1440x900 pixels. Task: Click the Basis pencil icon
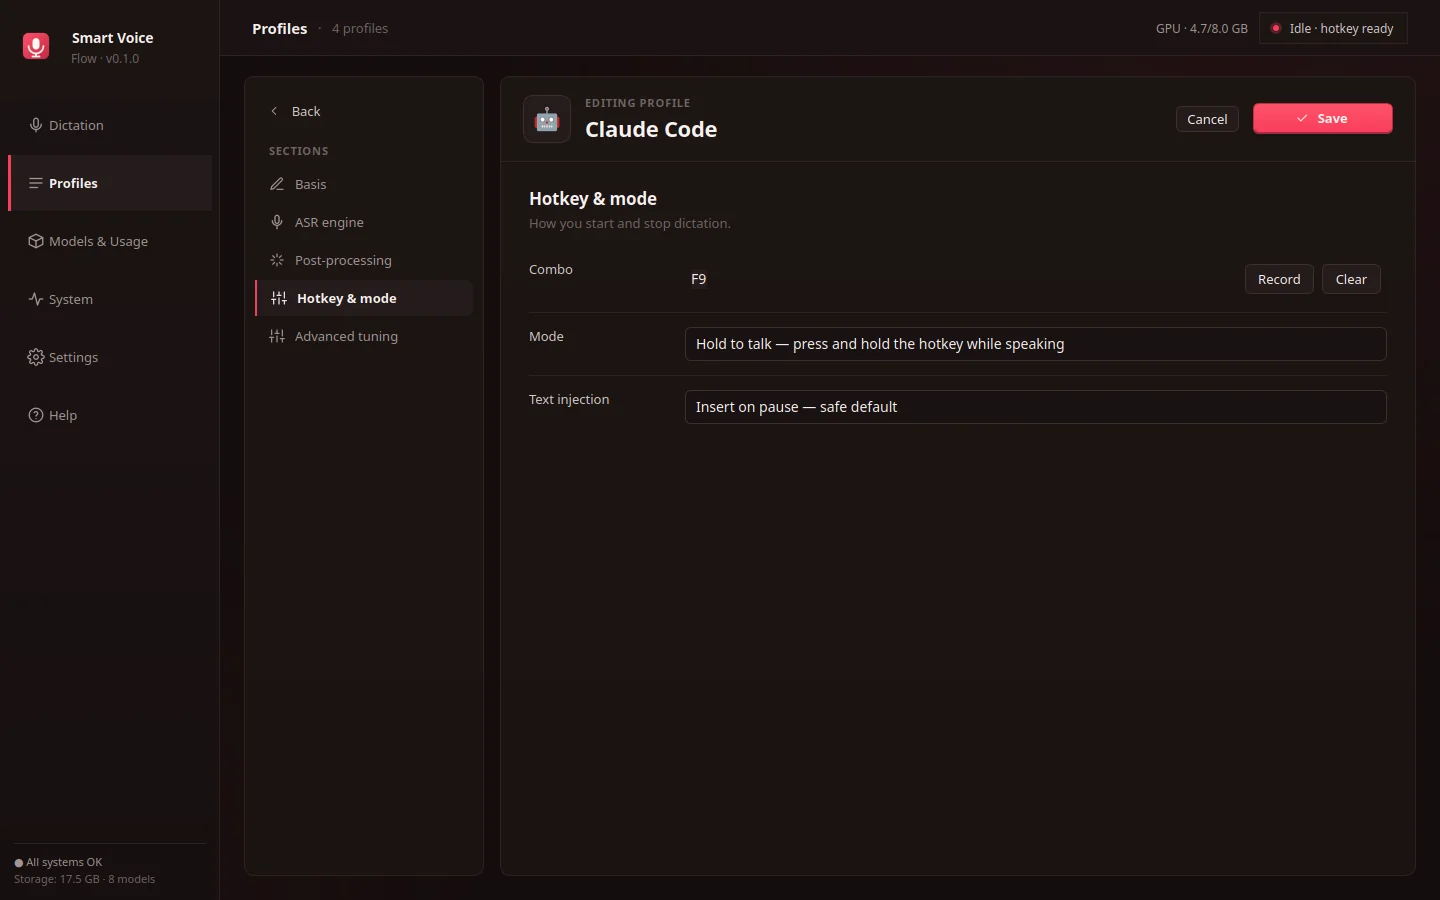tap(277, 184)
